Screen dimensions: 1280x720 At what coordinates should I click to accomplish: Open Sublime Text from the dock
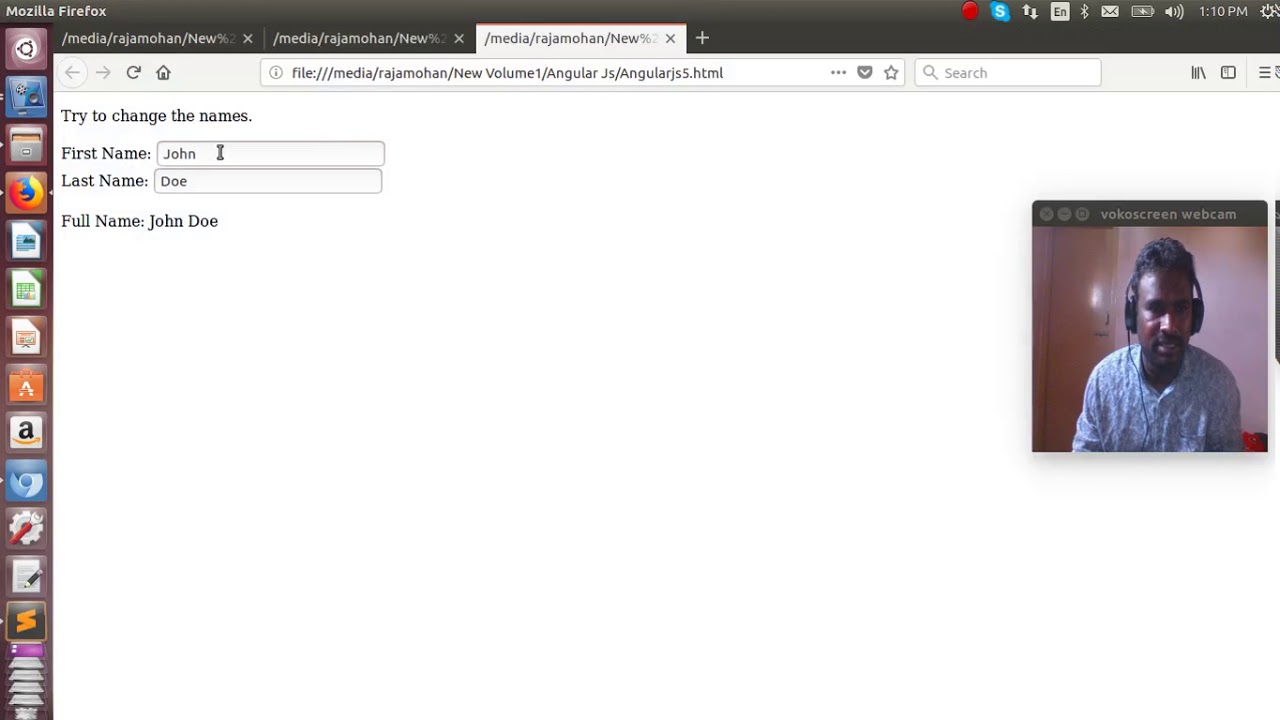[26, 622]
